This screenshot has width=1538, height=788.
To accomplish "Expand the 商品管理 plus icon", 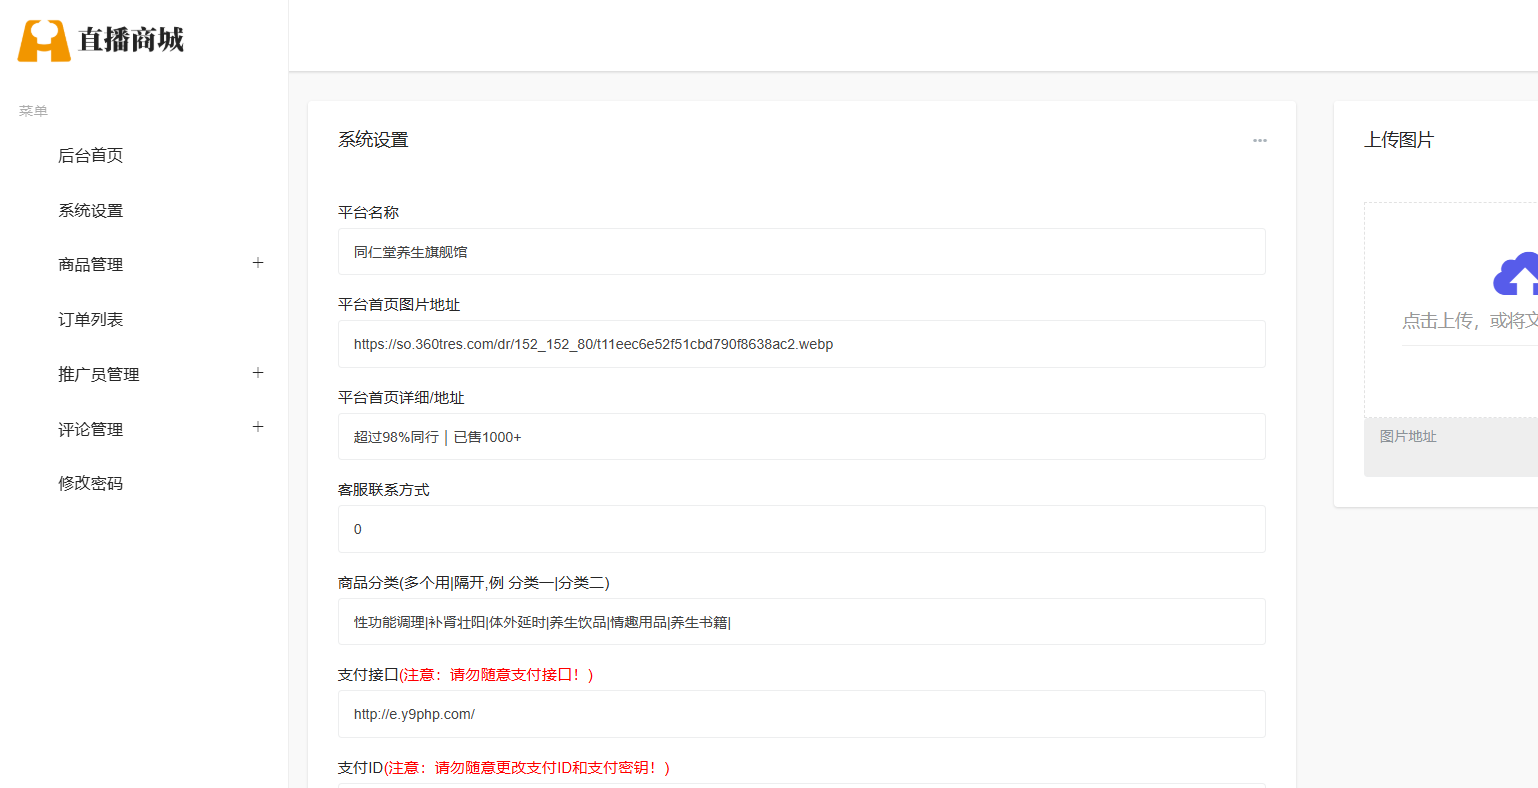I will pyautogui.click(x=258, y=263).
